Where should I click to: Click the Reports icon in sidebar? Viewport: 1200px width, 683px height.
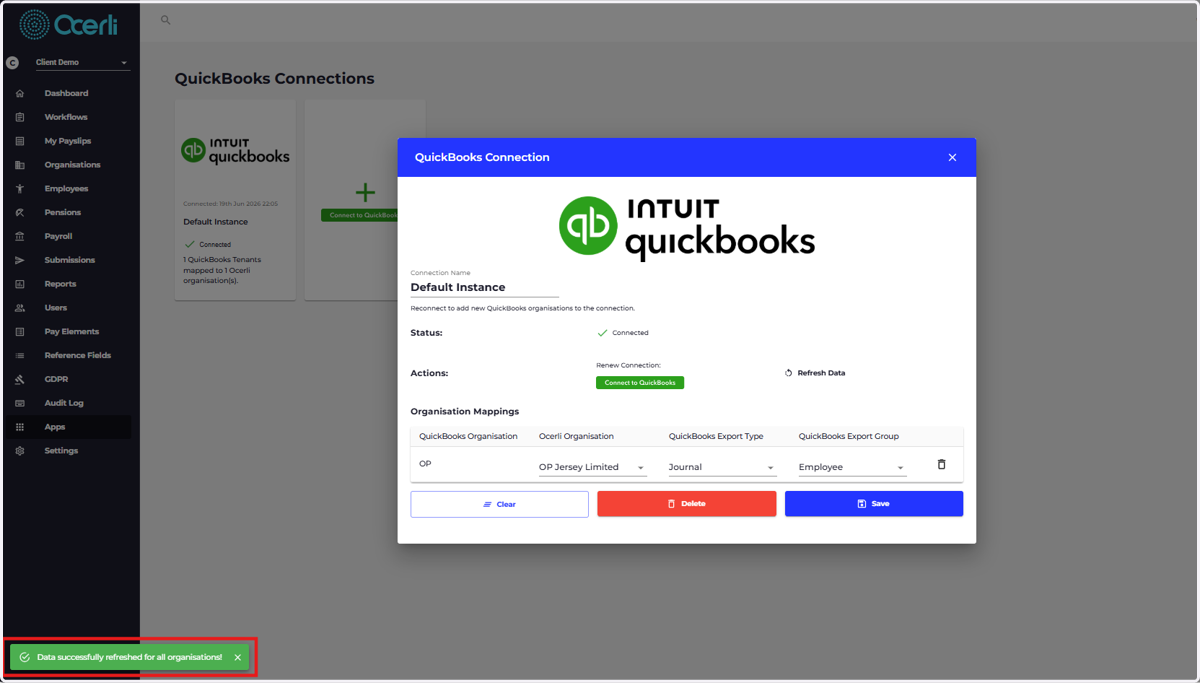pos(20,284)
